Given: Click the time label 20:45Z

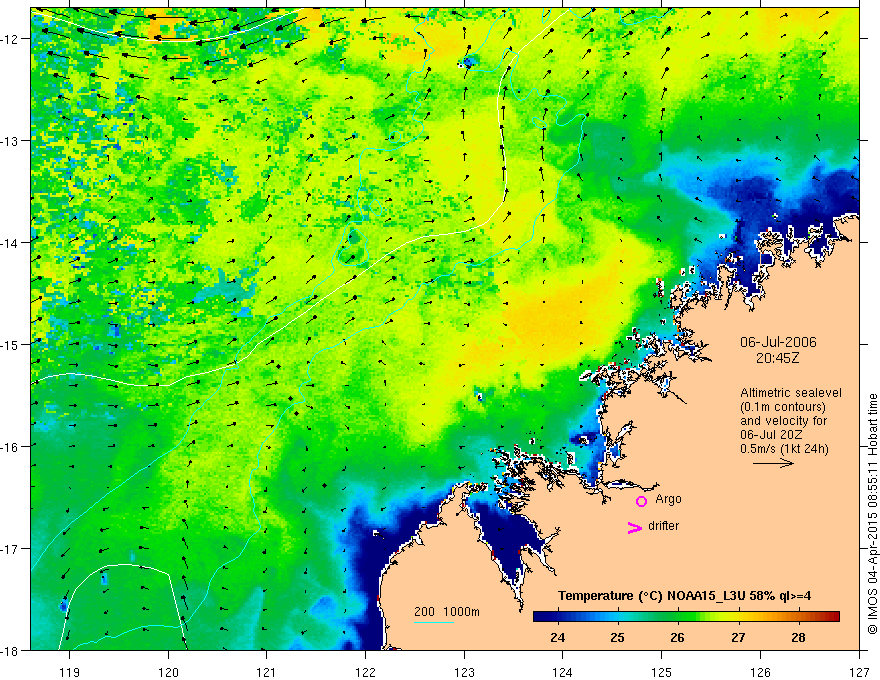Looking at the screenshot, I should coord(777,358).
